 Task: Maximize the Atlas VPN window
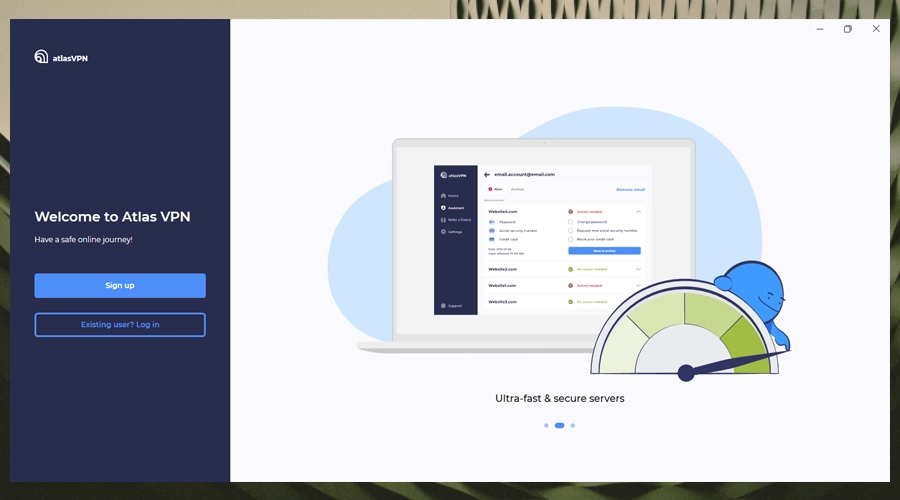[848, 29]
